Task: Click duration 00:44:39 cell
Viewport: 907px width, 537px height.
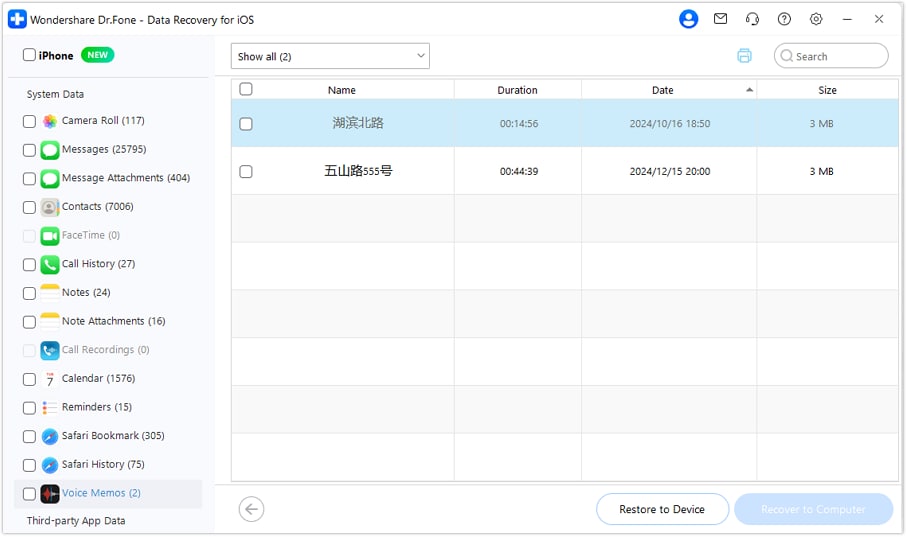Action: click(x=519, y=171)
